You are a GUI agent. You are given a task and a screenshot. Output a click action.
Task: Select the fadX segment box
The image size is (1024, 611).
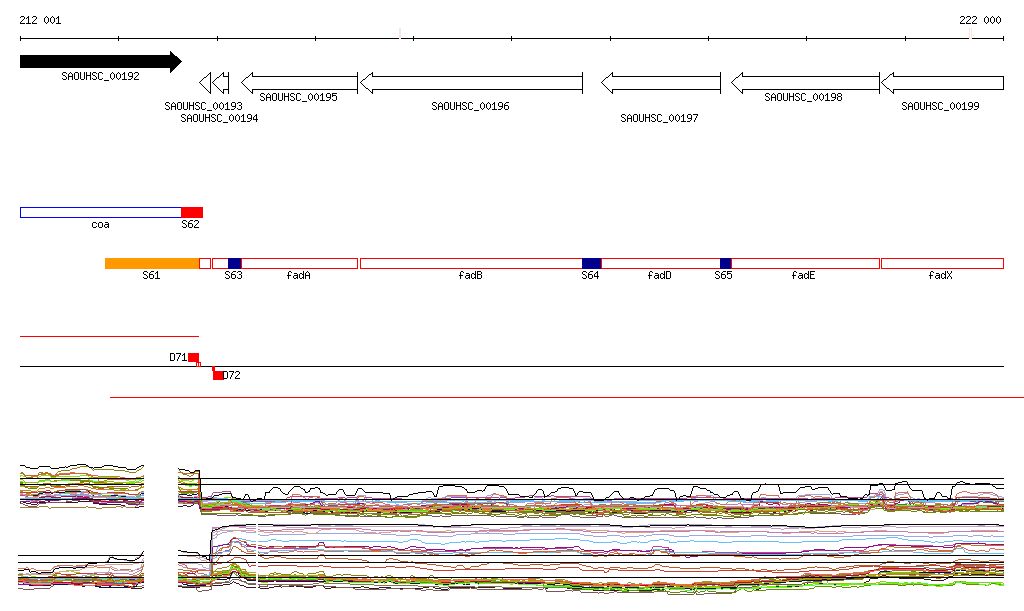[x=941, y=263]
